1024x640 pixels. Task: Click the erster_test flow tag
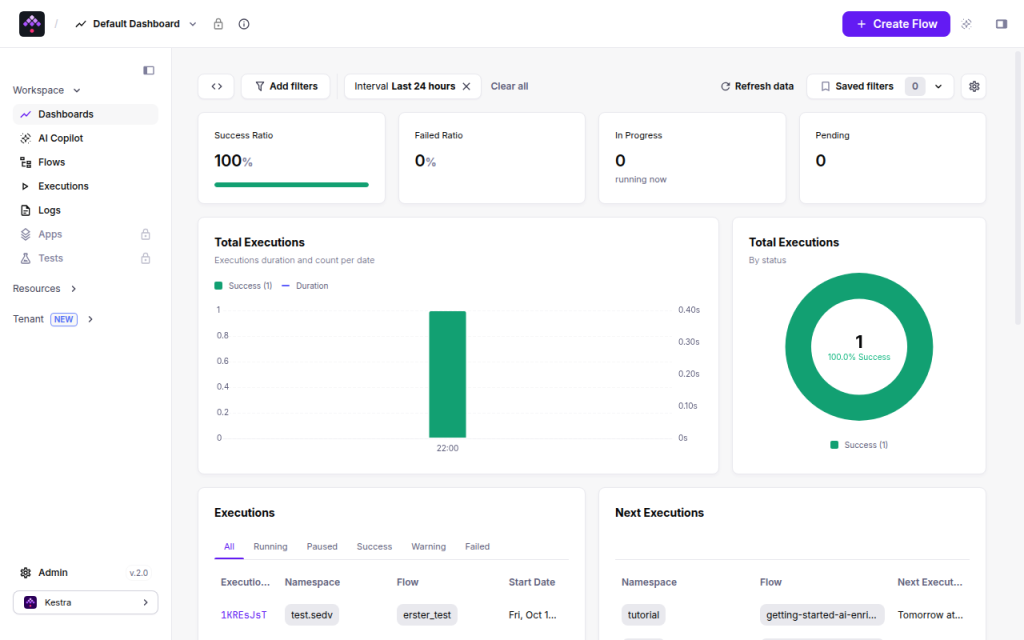[x=427, y=615]
